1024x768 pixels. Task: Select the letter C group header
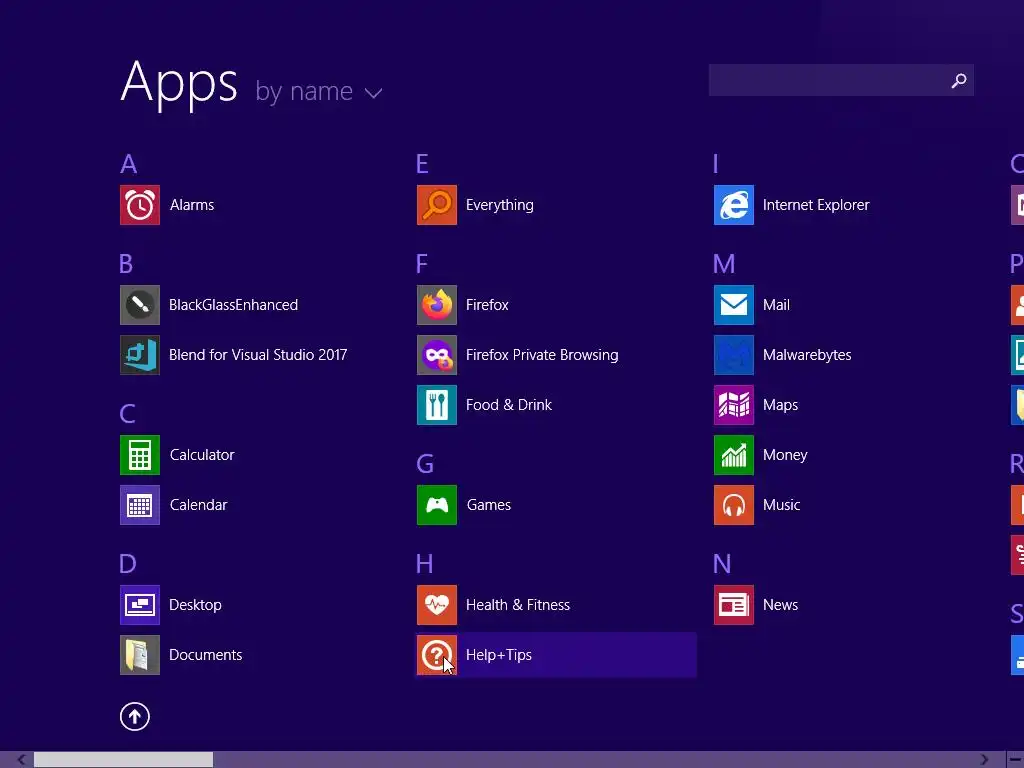point(127,414)
